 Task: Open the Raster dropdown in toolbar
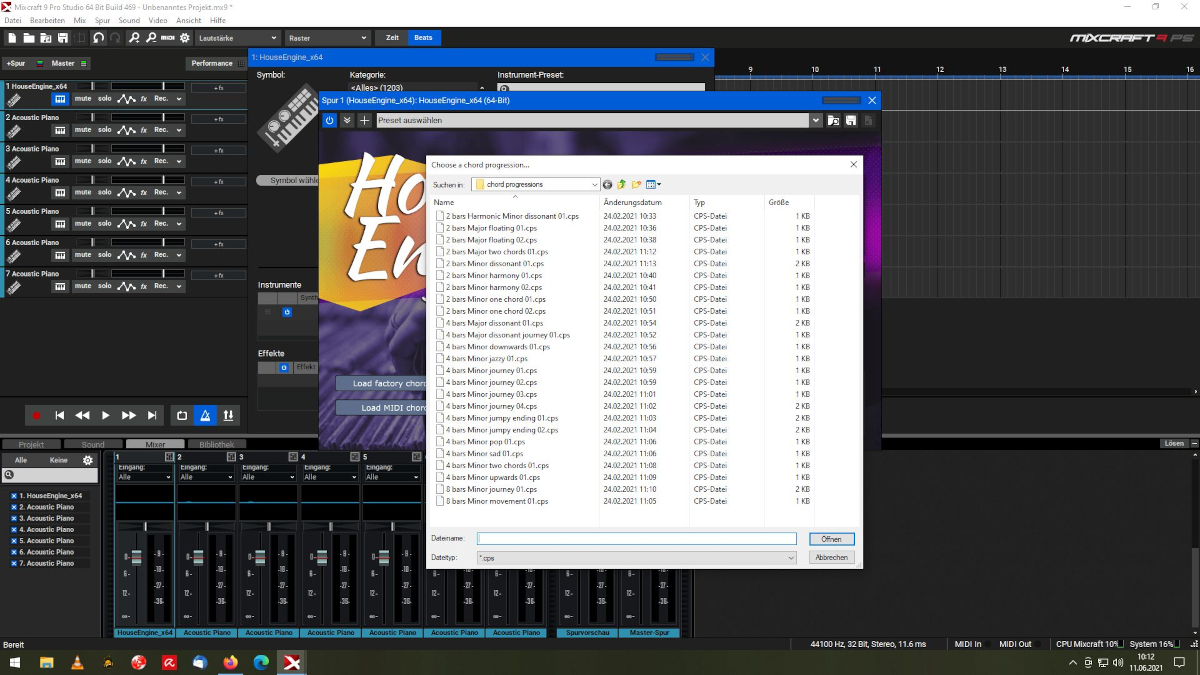click(327, 38)
